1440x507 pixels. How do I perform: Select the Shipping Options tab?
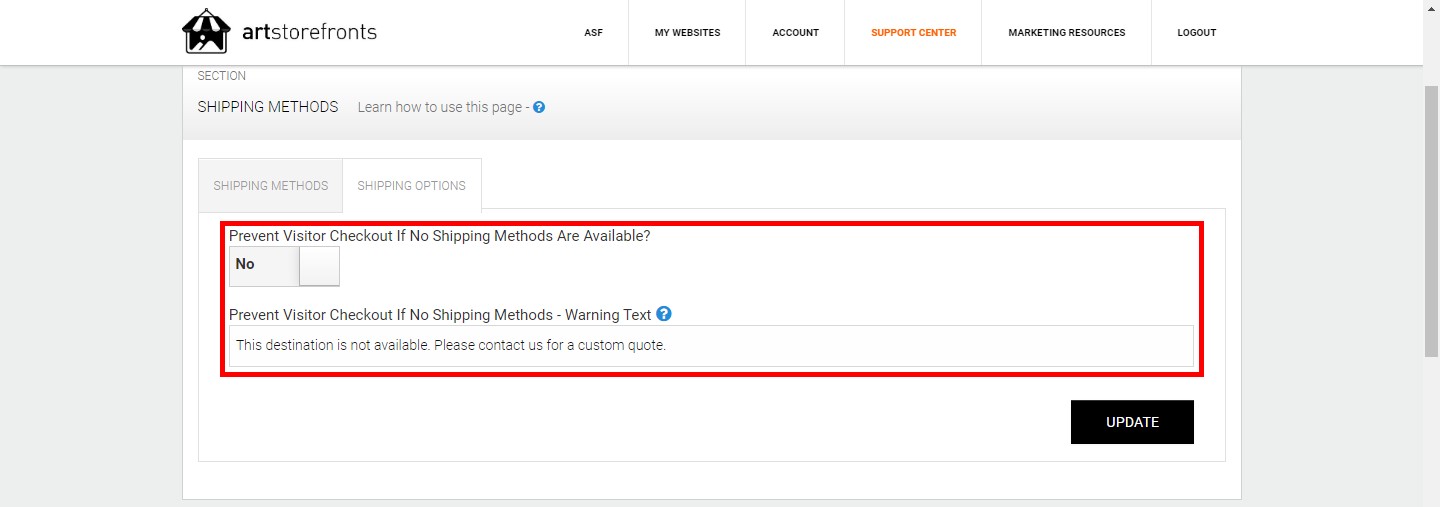pos(411,186)
